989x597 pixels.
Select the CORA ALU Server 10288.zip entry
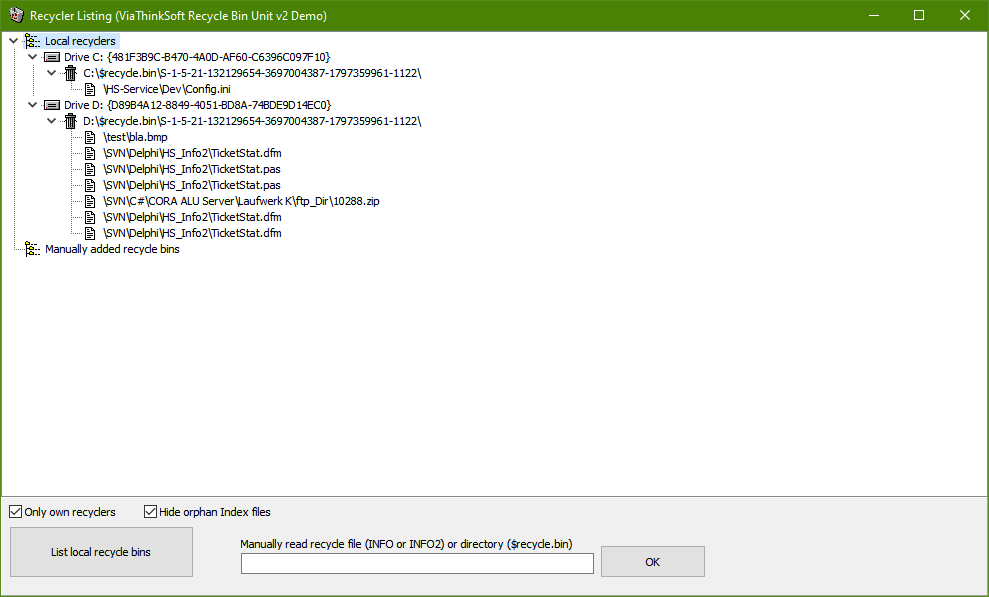click(241, 201)
